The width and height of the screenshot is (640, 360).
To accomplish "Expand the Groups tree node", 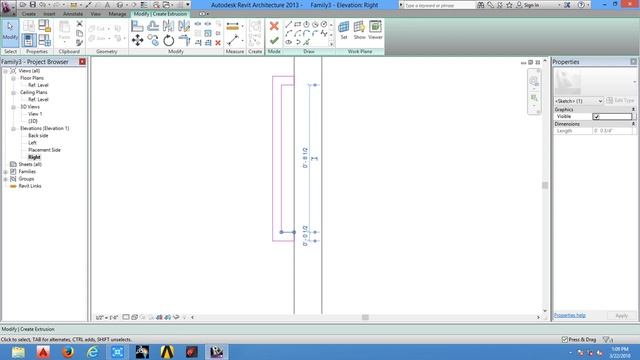I will click(x=5, y=179).
